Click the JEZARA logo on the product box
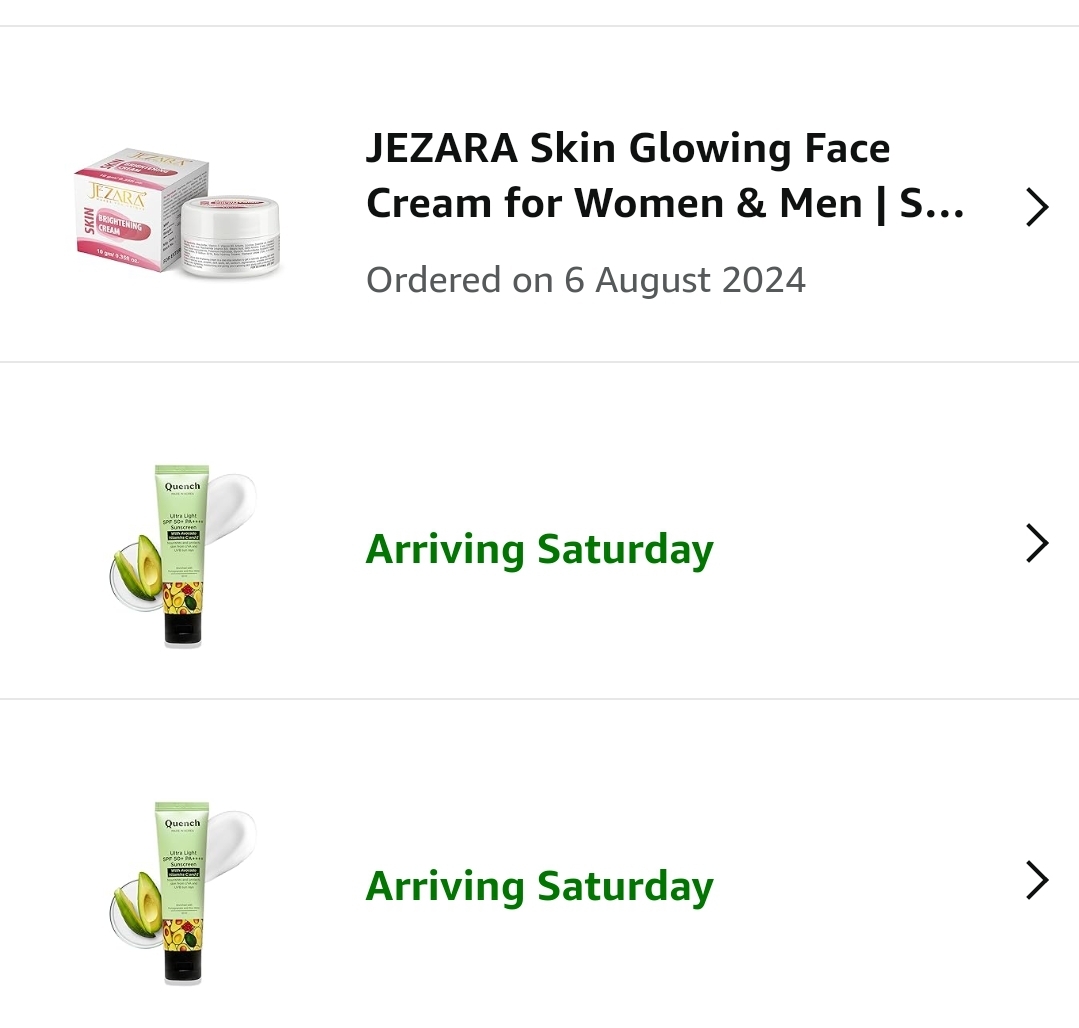The height and width of the screenshot is (1028, 1079). (x=118, y=194)
